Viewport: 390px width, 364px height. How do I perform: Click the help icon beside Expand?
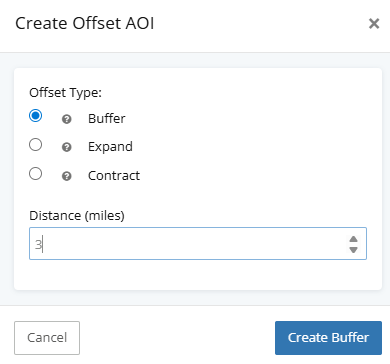[67, 147]
